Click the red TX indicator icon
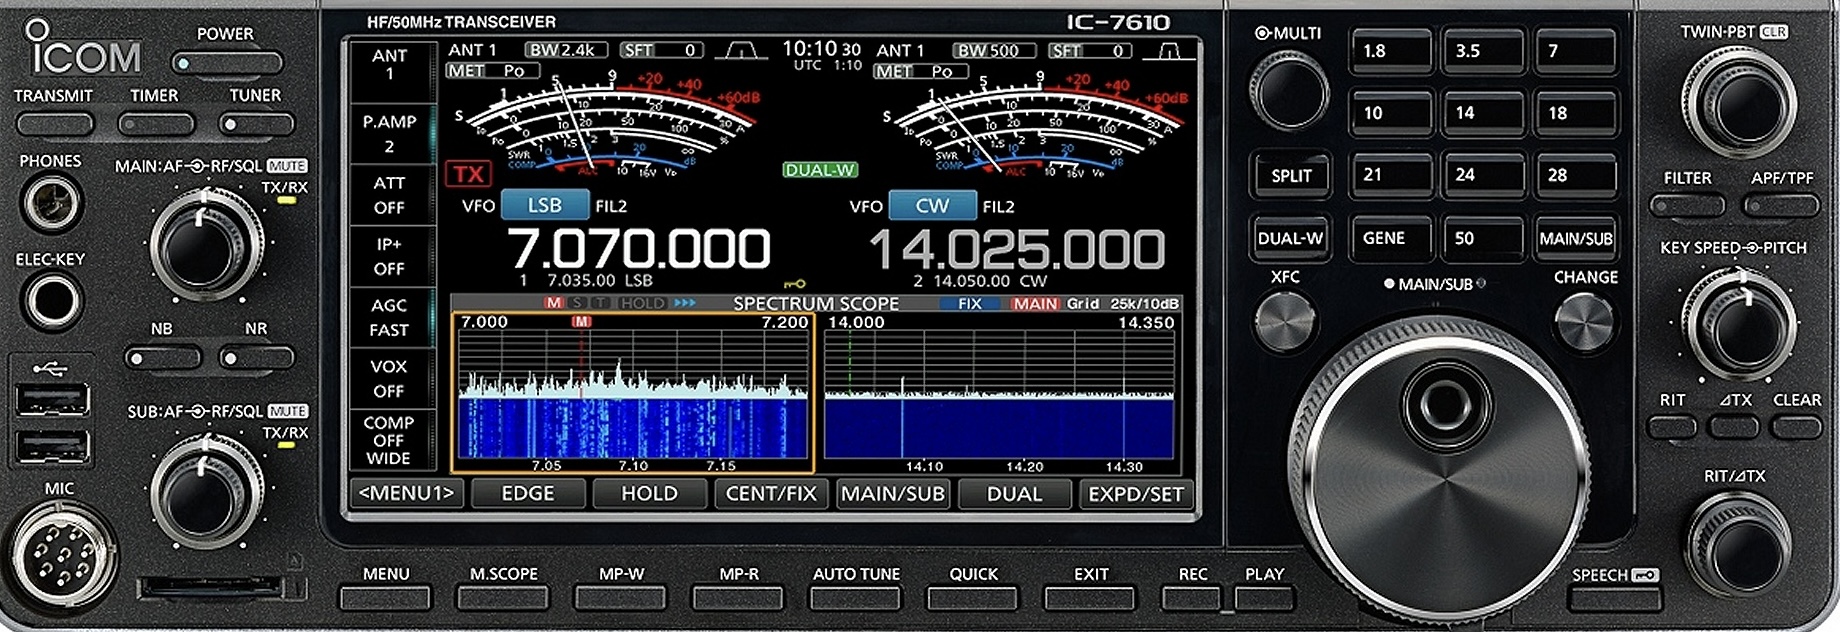The height and width of the screenshot is (632, 1840). point(468,175)
